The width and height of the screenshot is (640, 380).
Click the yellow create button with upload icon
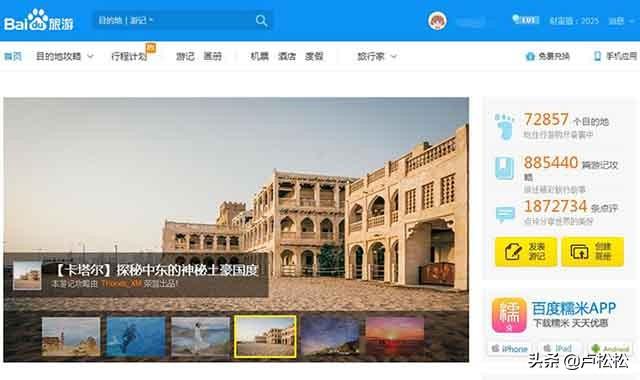[592, 251]
